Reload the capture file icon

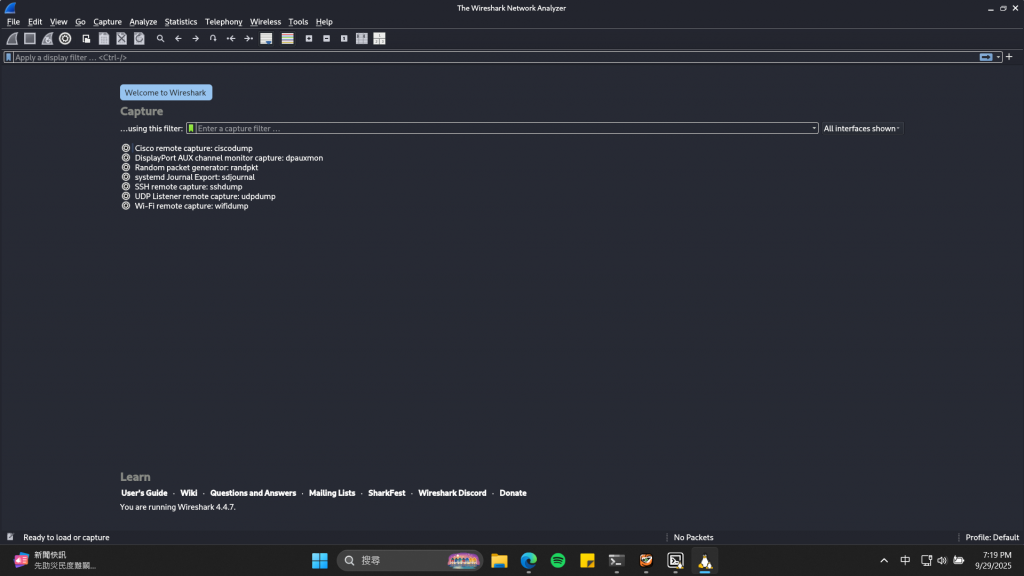pos(139,39)
